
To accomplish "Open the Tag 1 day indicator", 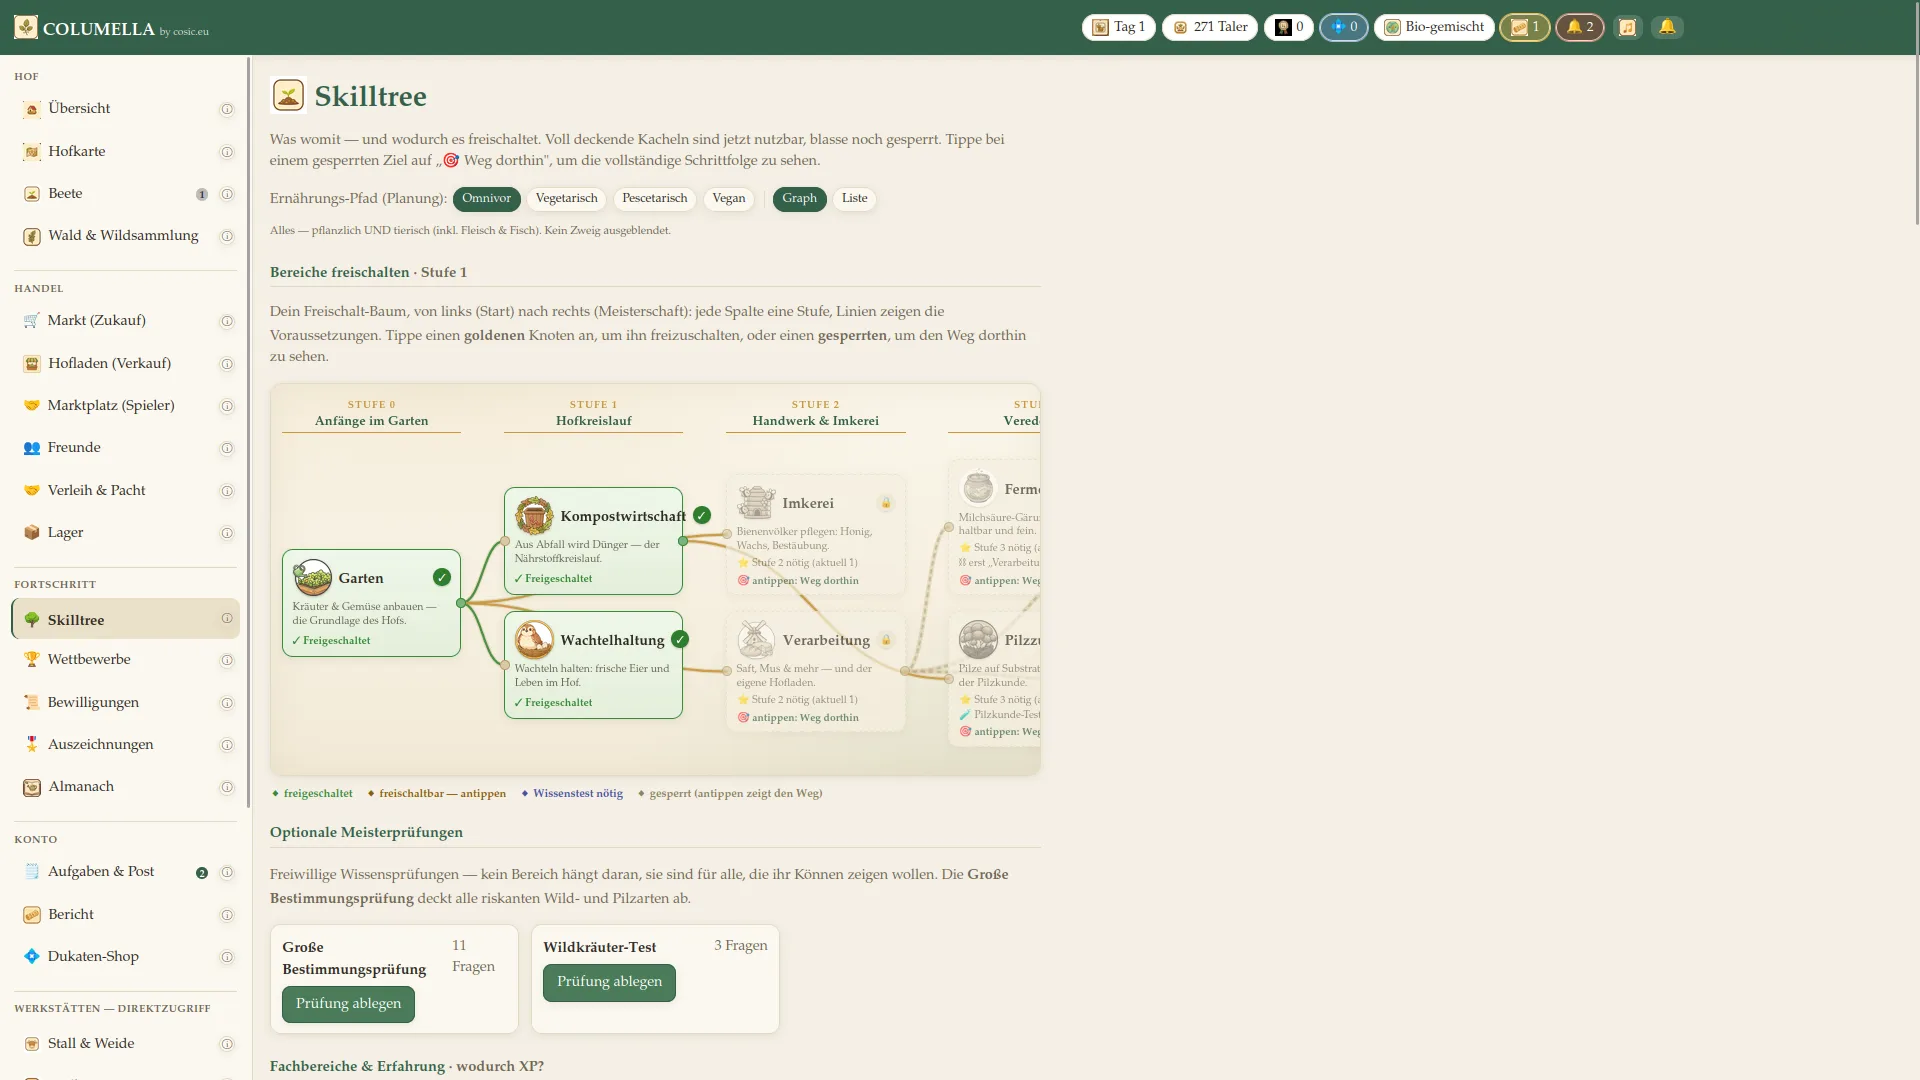I will tap(1118, 27).
